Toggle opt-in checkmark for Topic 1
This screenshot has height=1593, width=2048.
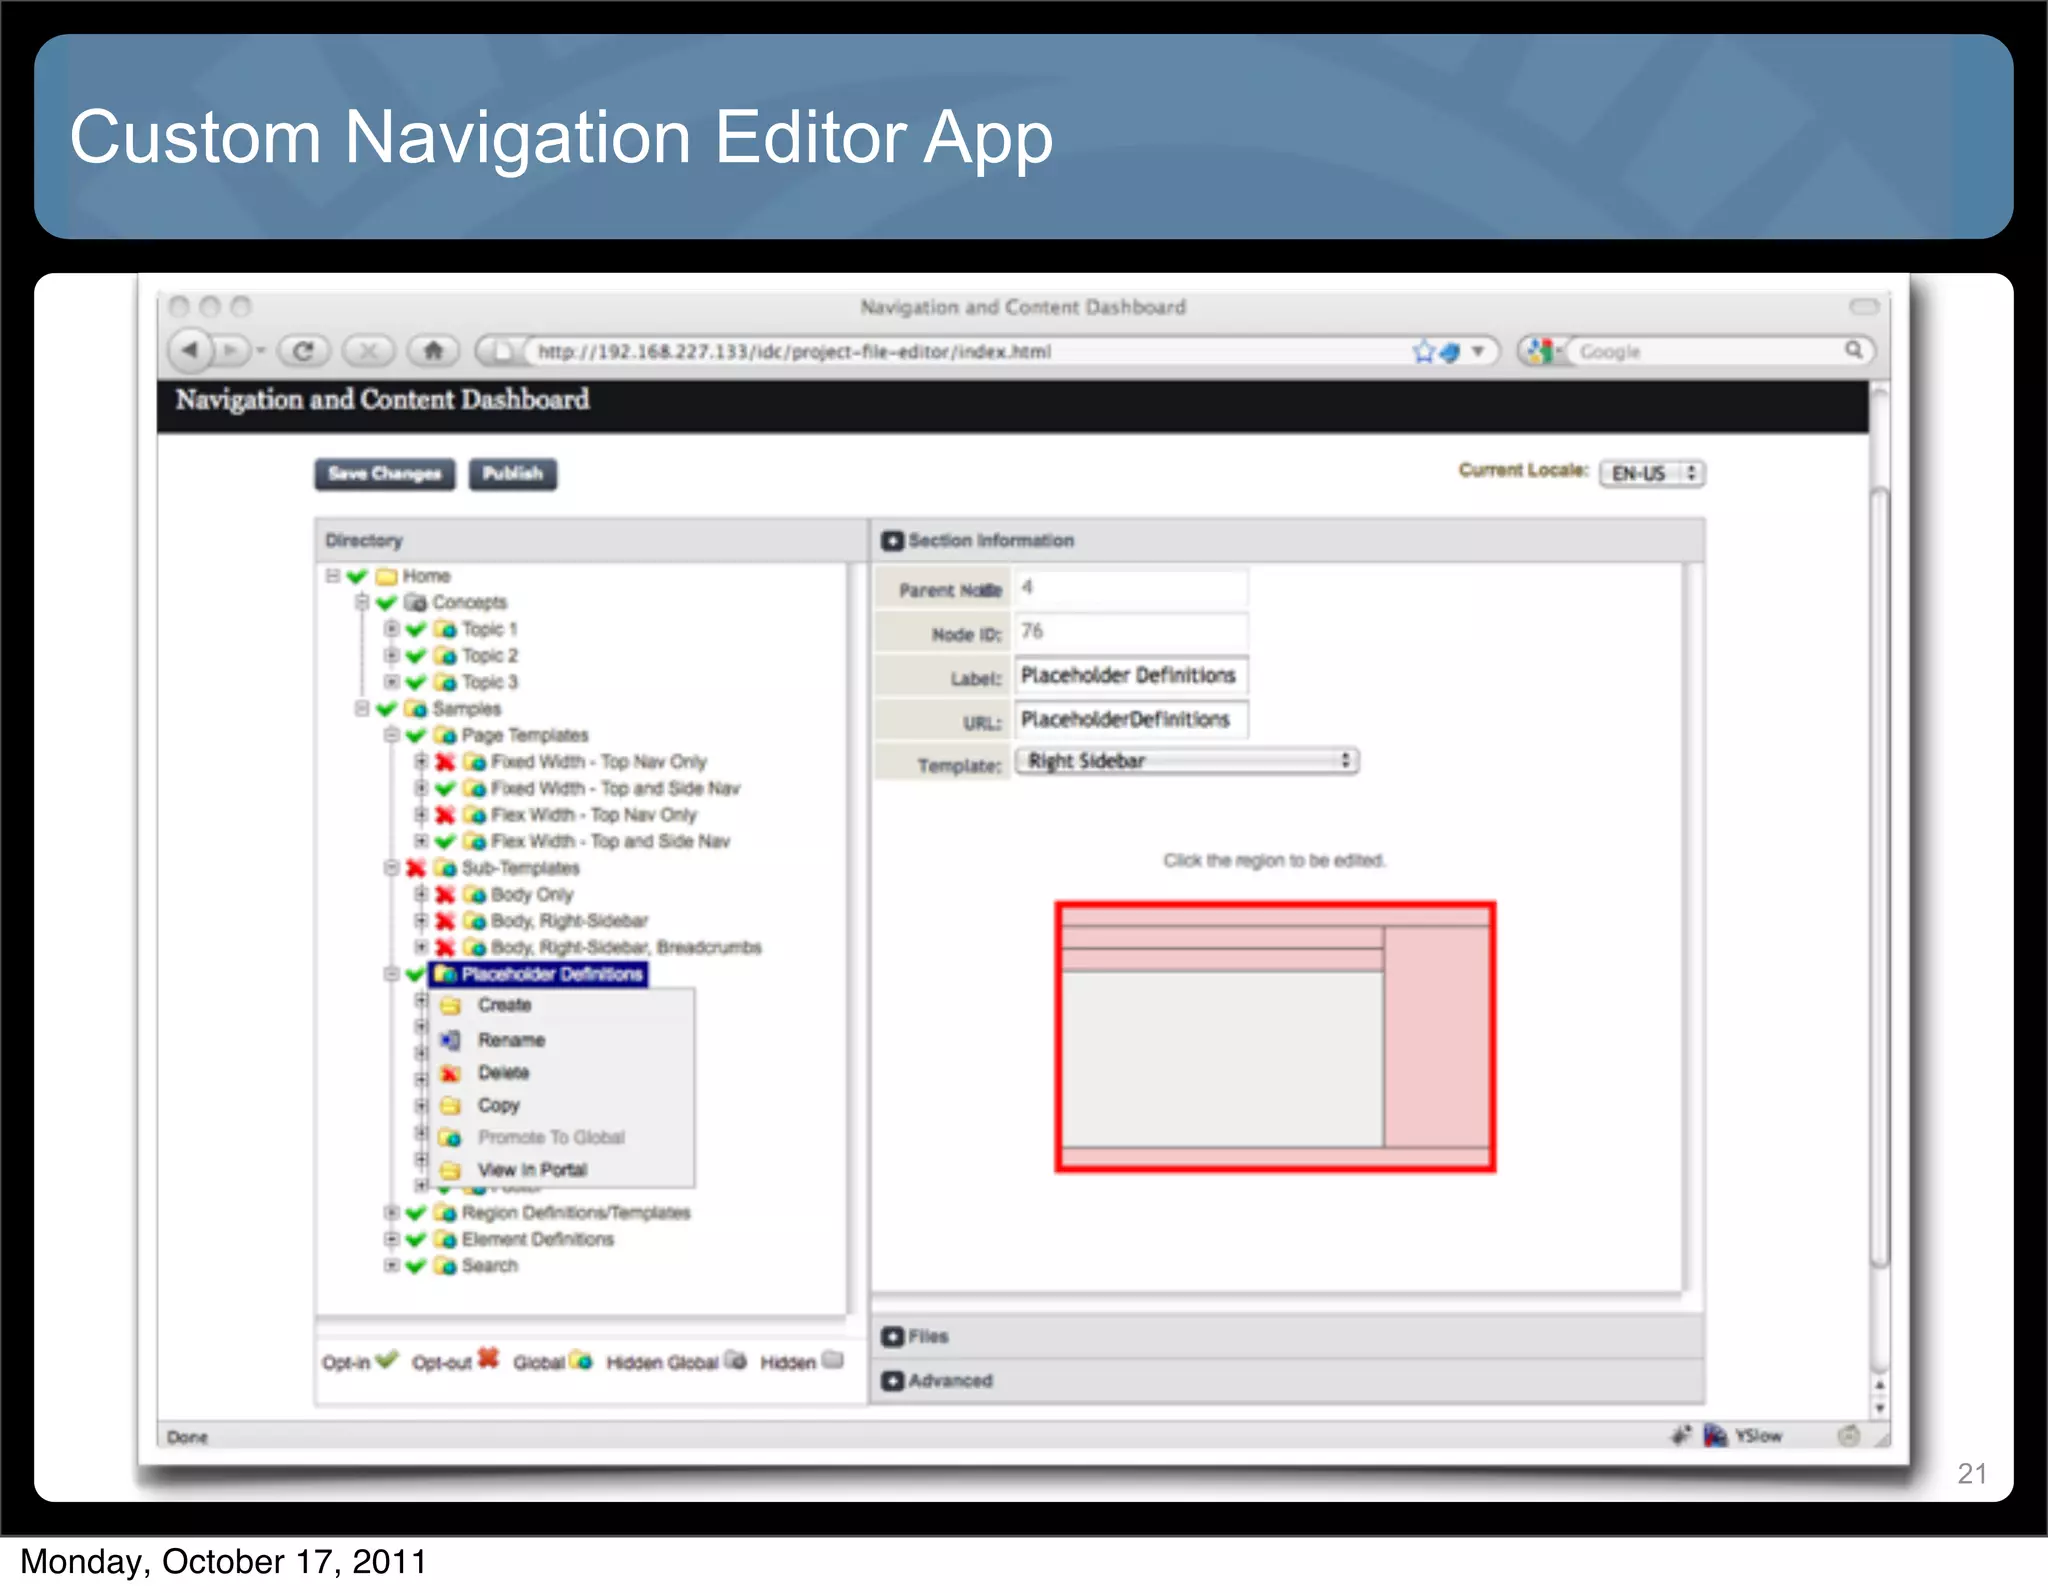[x=416, y=629]
